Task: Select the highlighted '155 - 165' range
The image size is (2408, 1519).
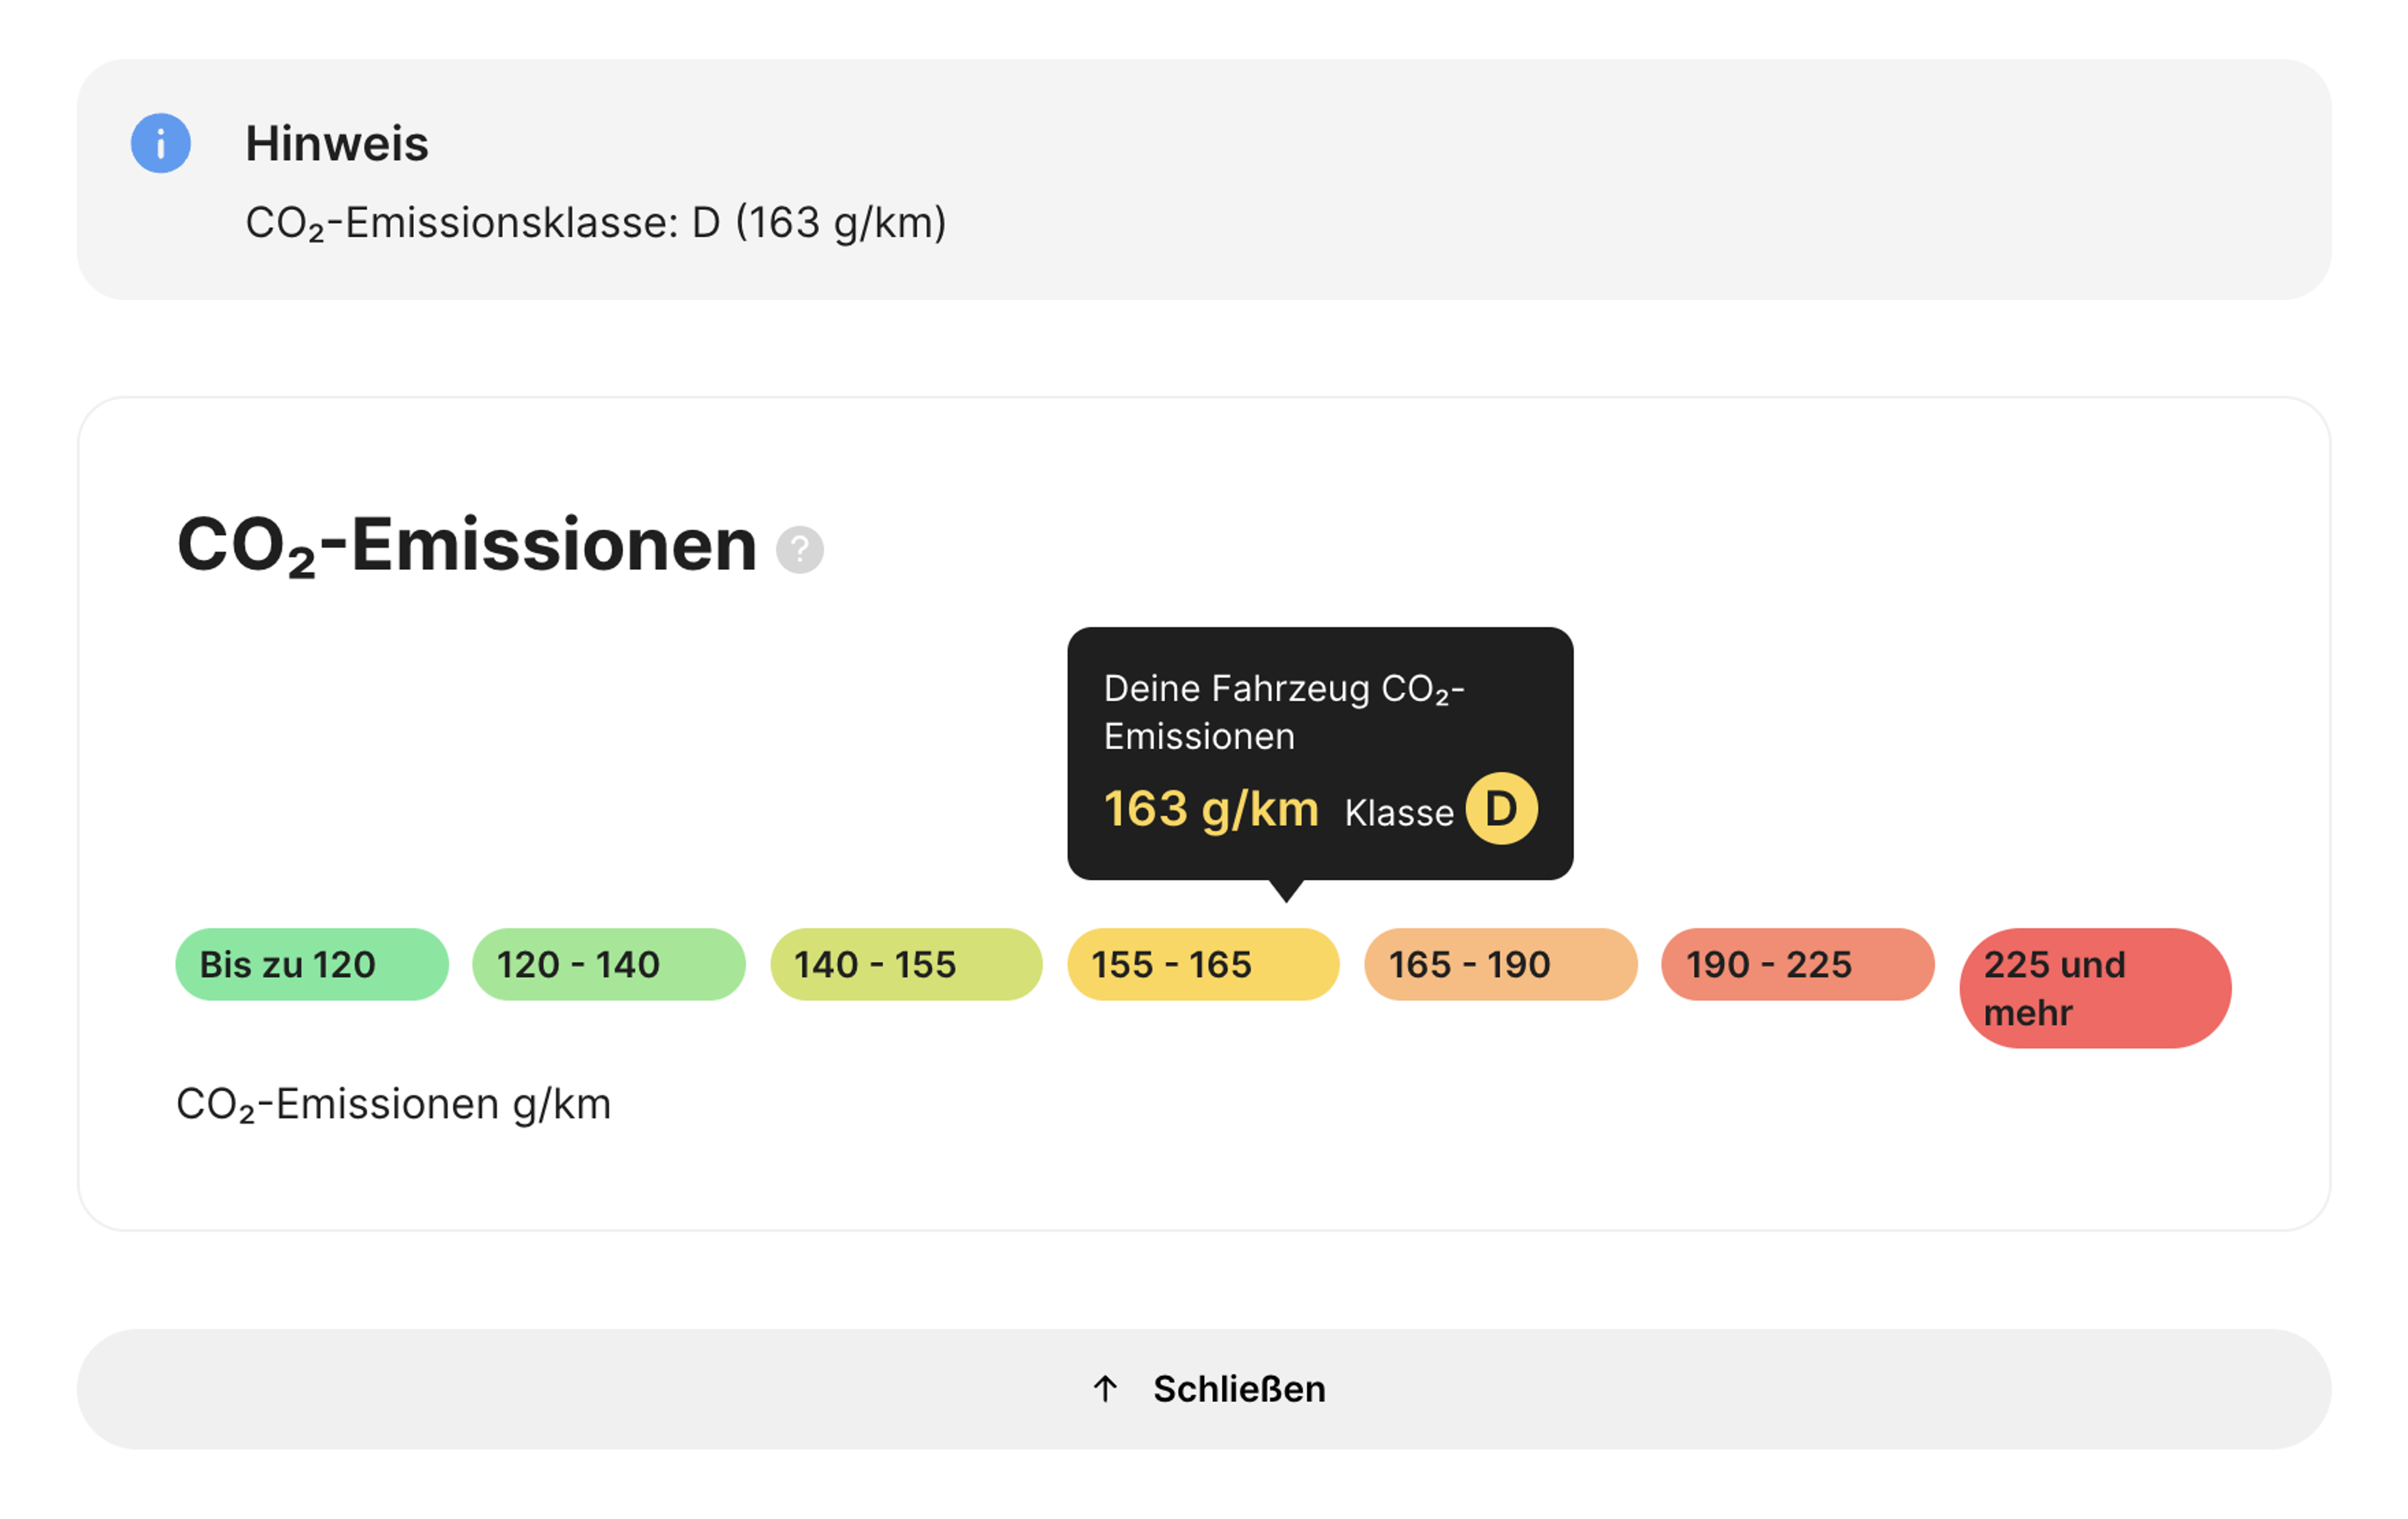Action: pyautogui.click(x=1203, y=964)
